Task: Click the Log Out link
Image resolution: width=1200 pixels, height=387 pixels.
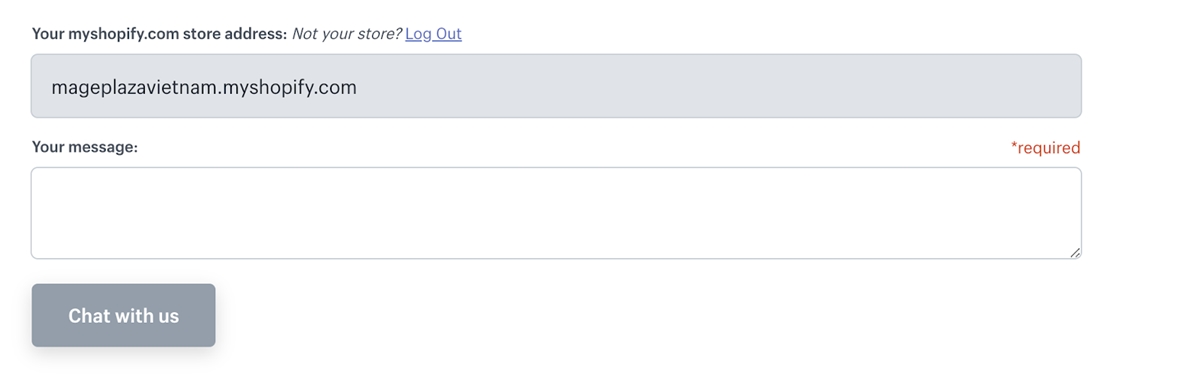Action: (x=433, y=34)
